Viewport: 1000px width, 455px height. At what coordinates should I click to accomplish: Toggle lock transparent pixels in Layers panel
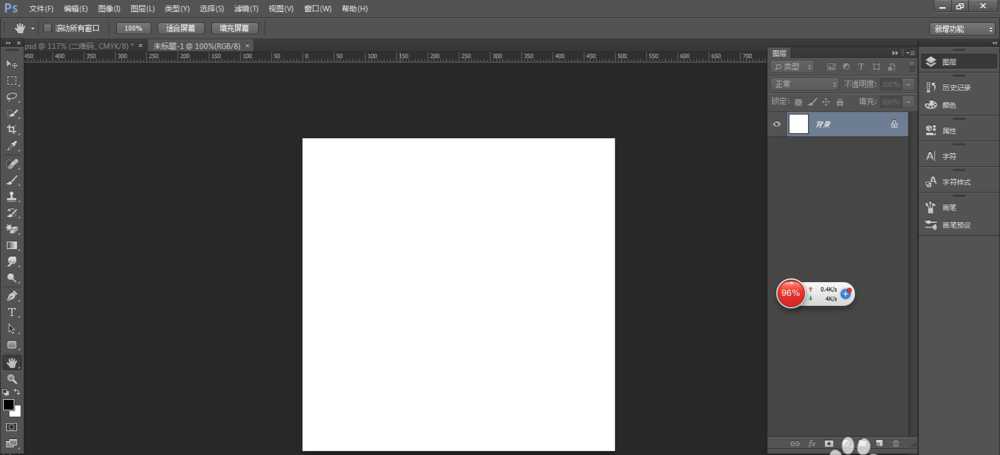coord(798,101)
